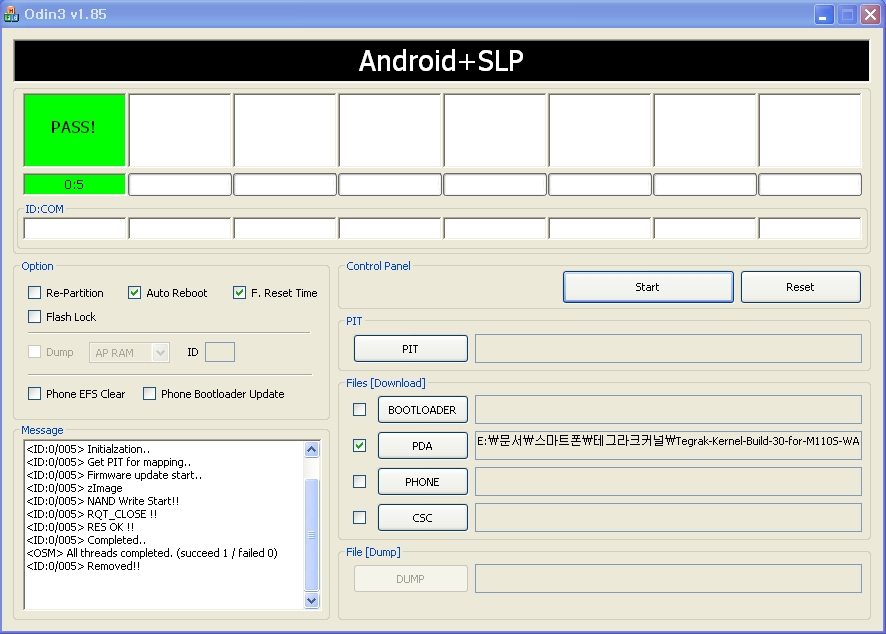Click the green PASS! status box
The width and height of the screenshot is (886, 634).
click(74, 129)
